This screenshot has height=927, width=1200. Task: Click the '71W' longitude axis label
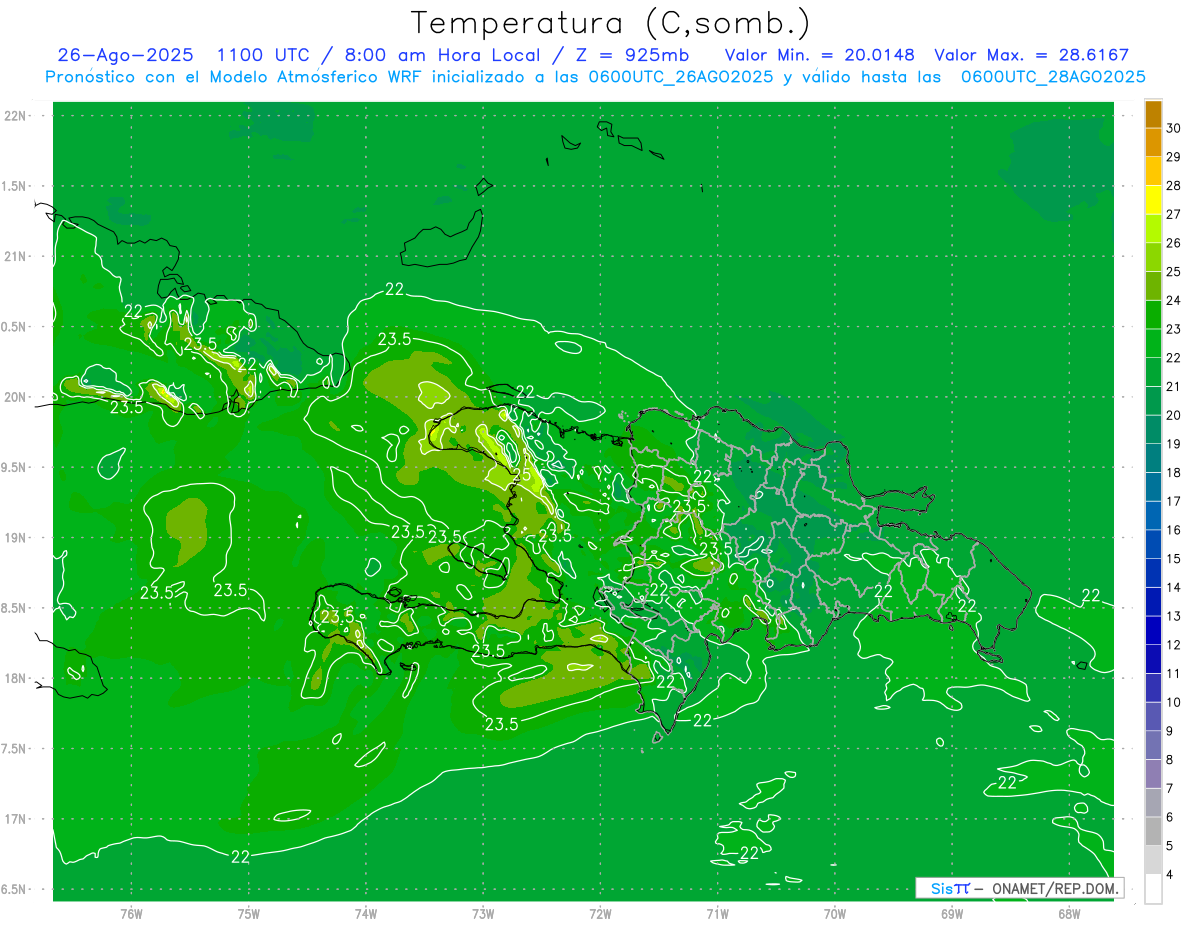click(717, 914)
